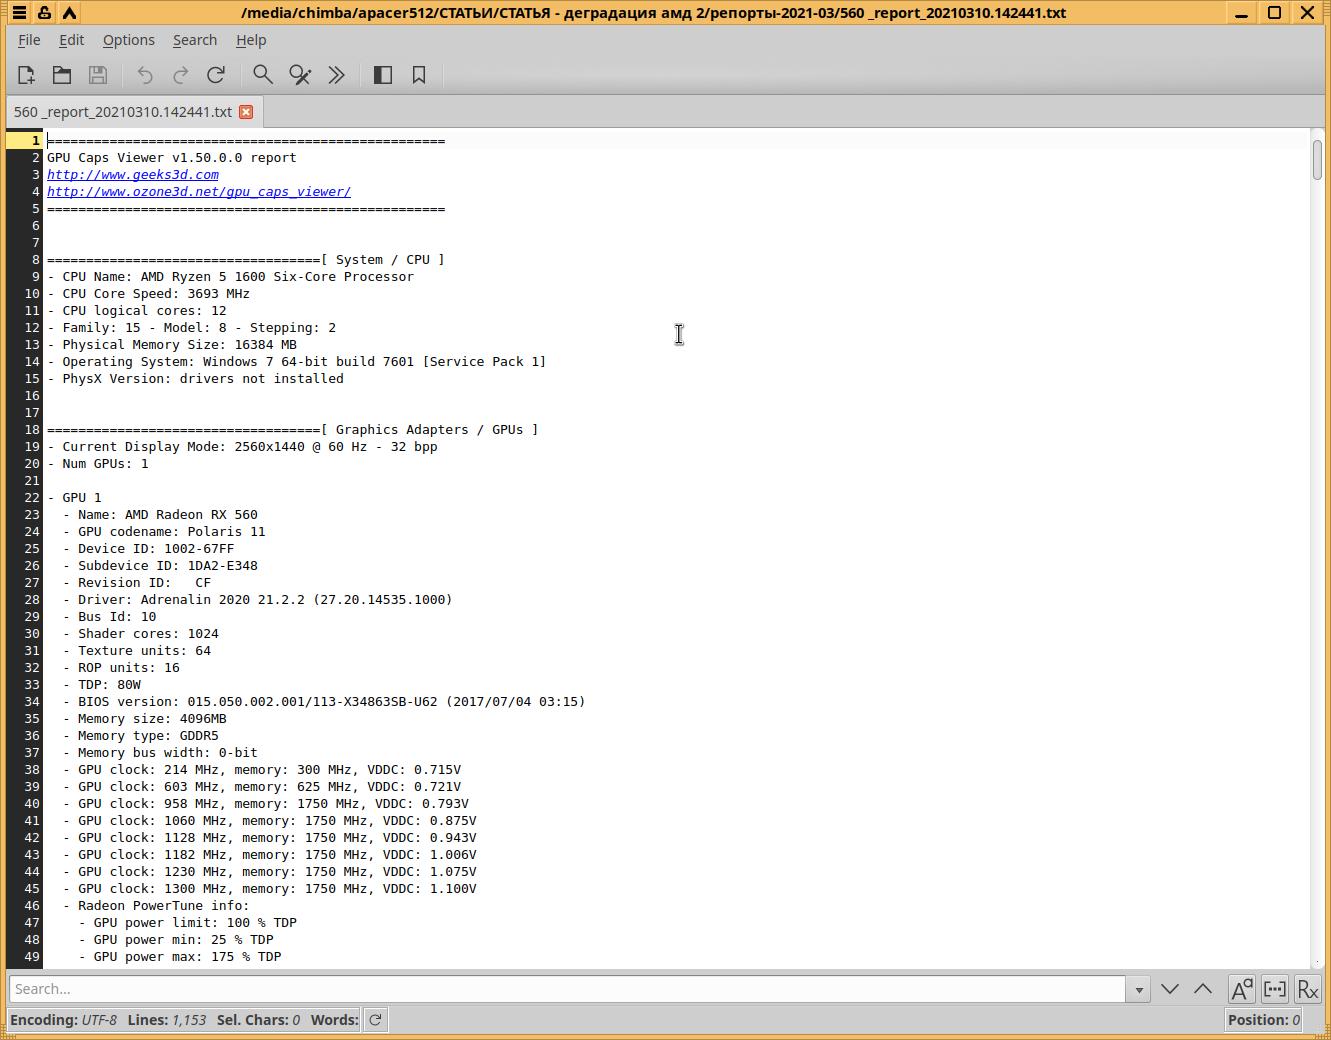
Task: Click the 'Subdevice ID: 1DA2-E348' line
Action: tap(160, 566)
